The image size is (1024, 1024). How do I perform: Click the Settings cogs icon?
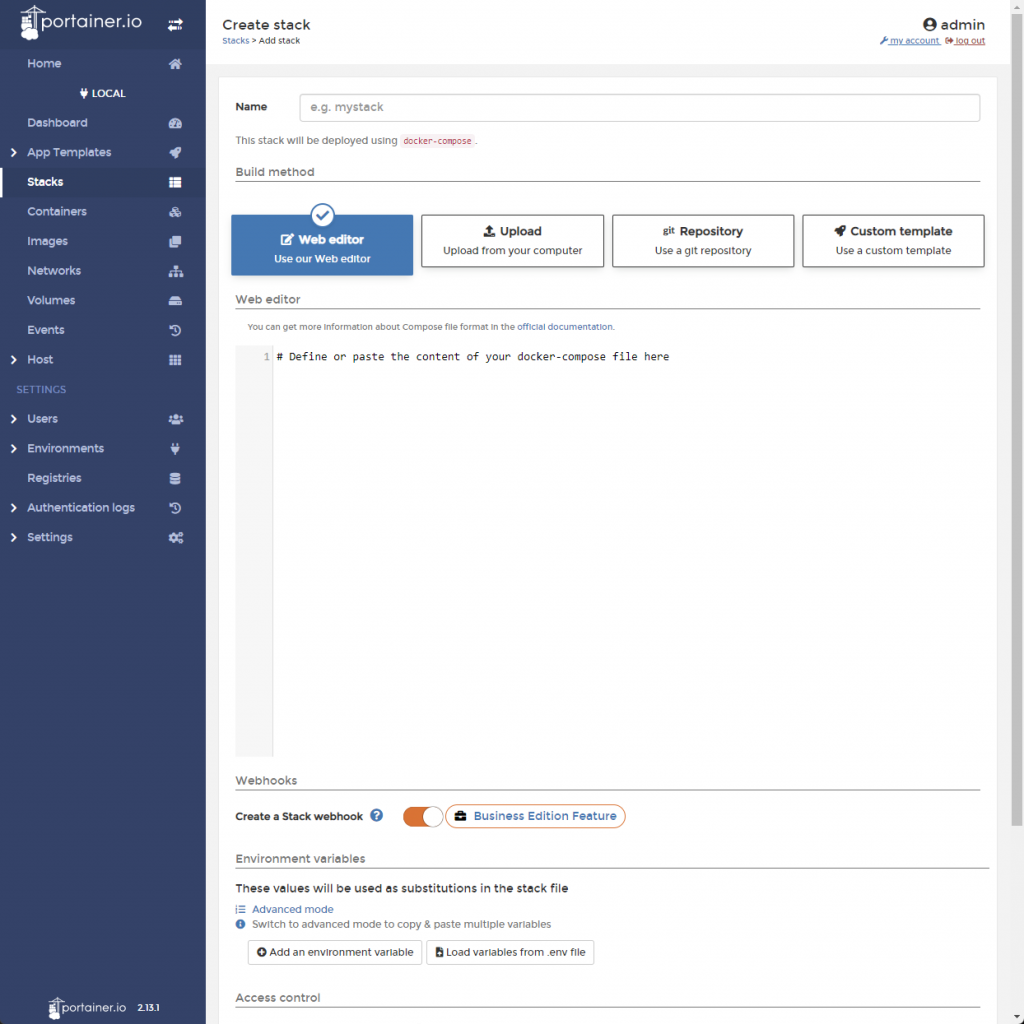click(175, 537)
